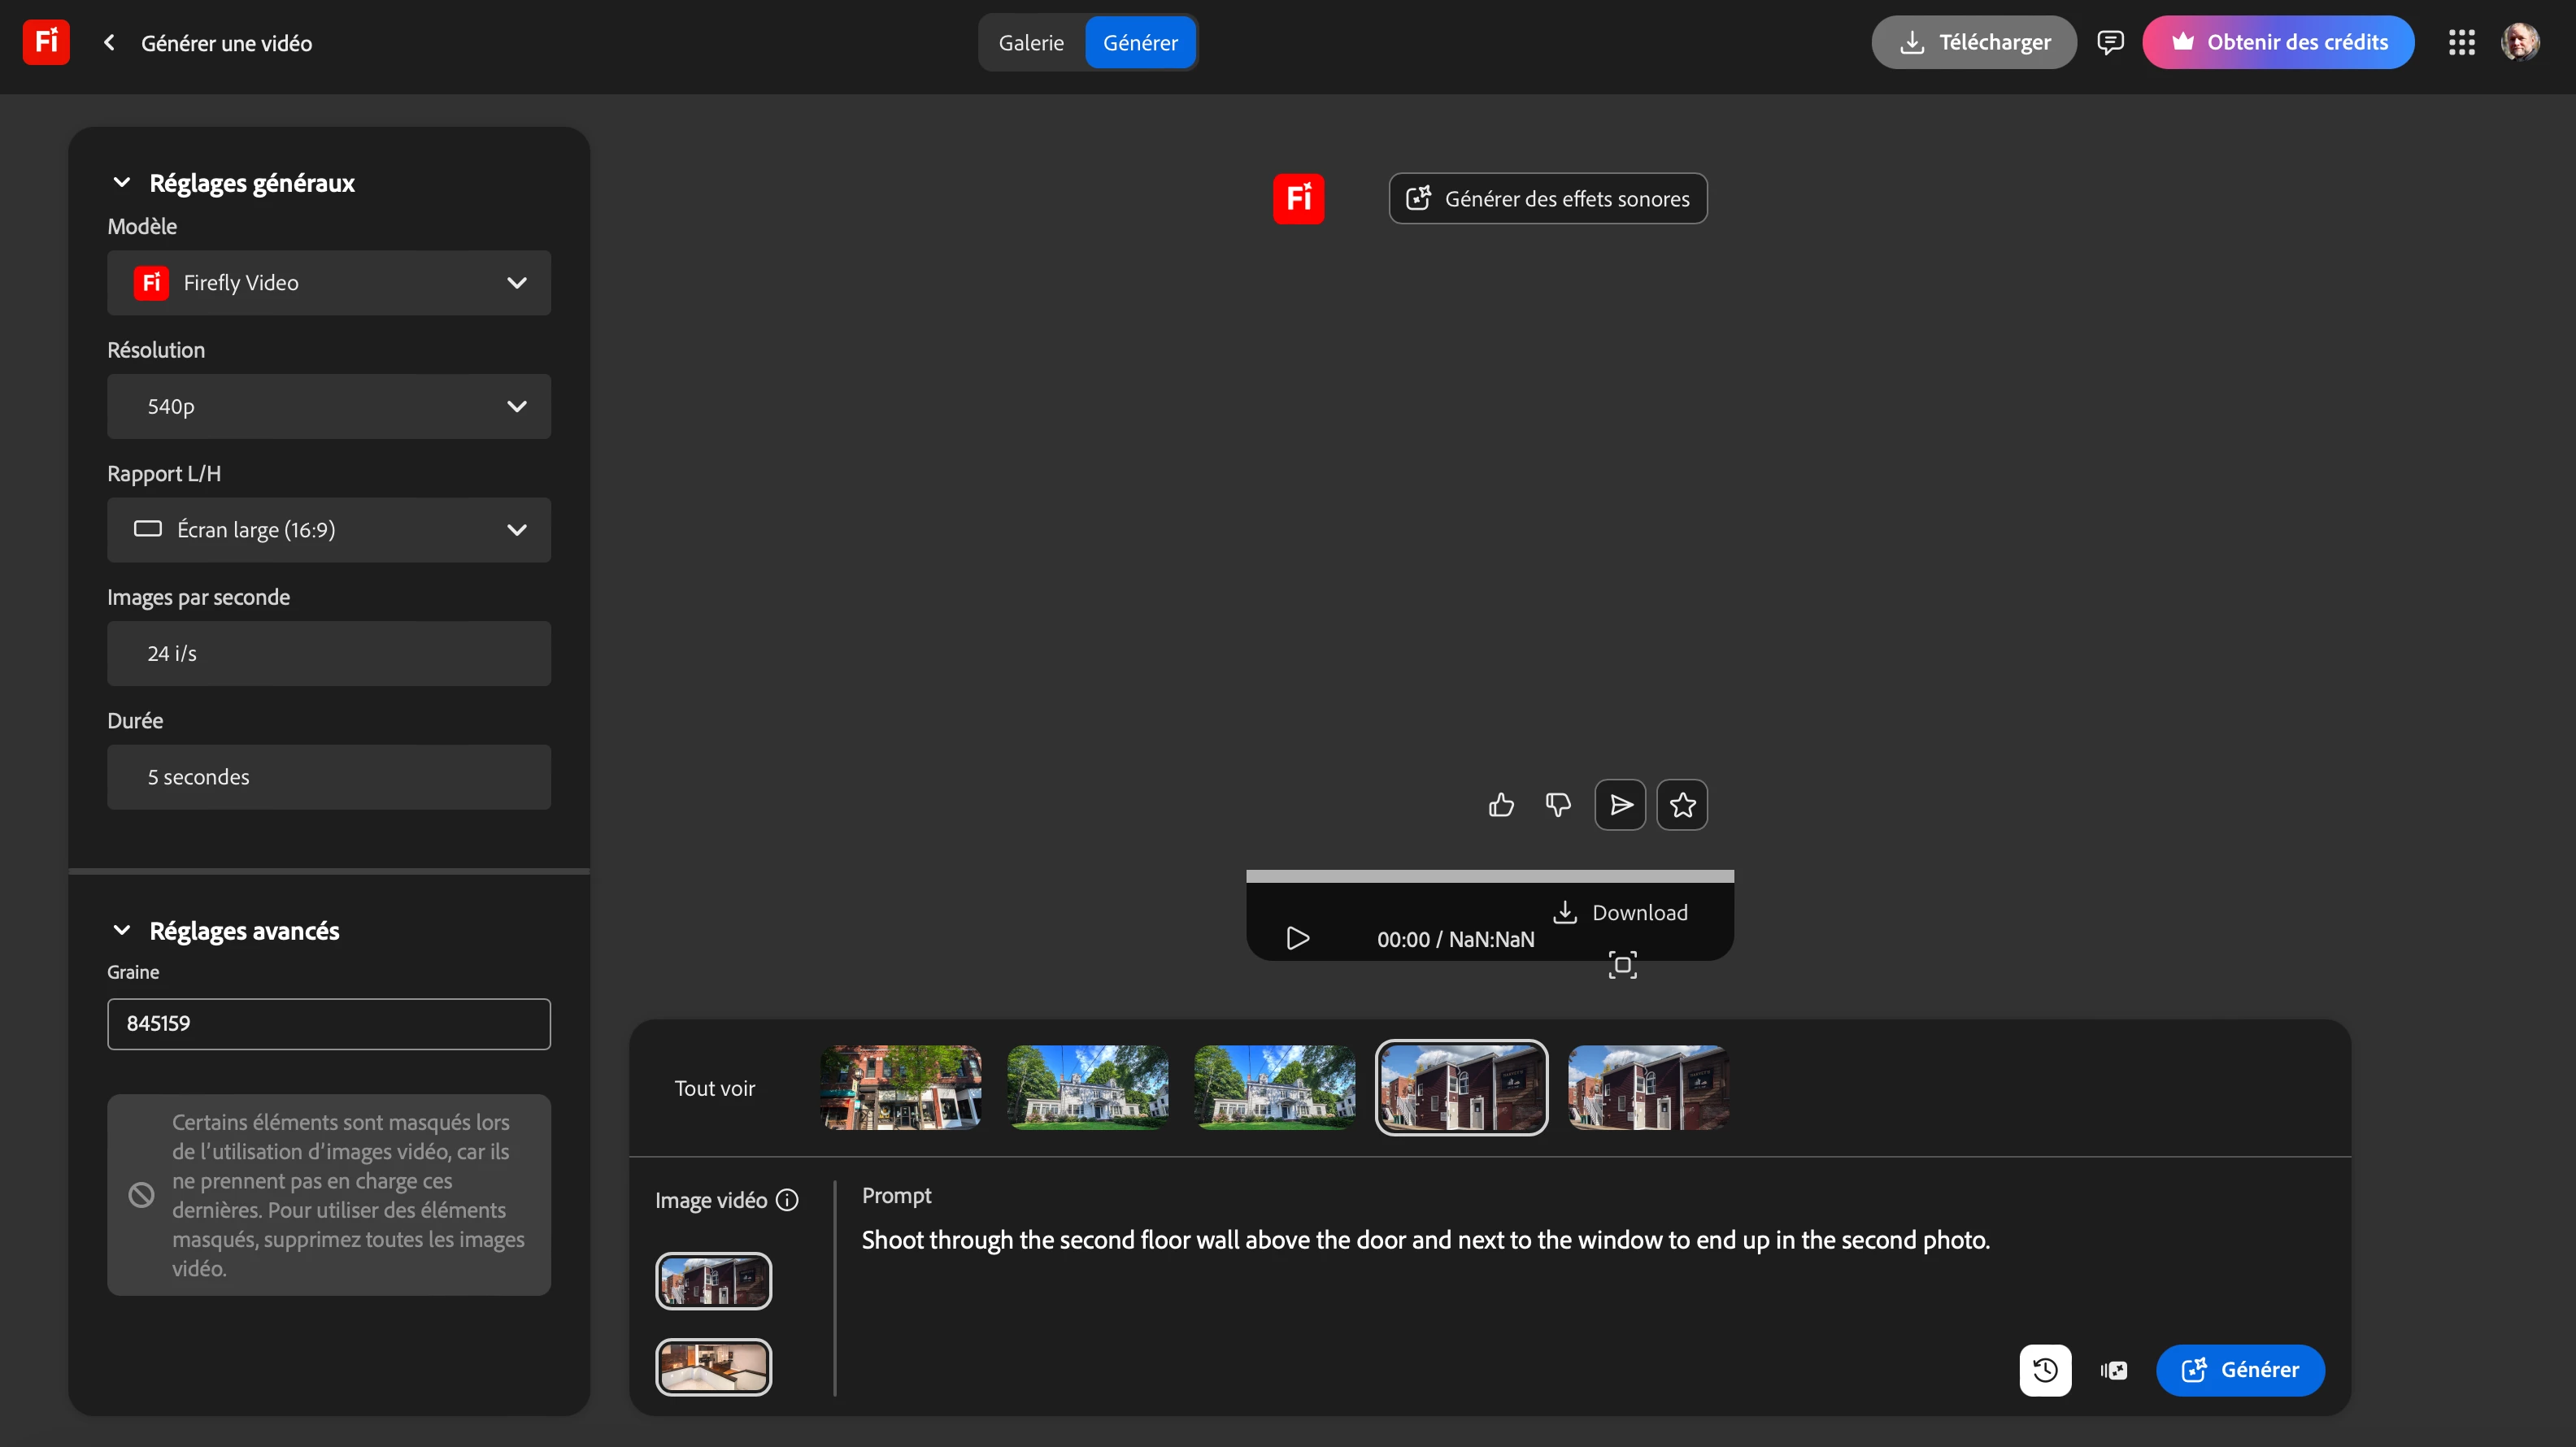Screen dimensions: 2576x1447
Task: Click the video progress bar
Action: (x=1489, y=876)
